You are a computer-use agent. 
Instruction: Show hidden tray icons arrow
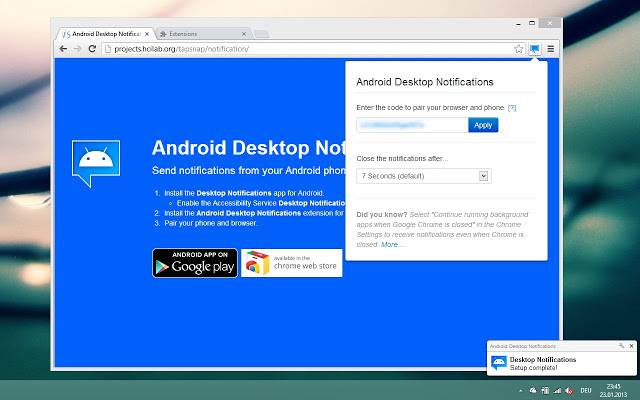[x=521, y=391]
